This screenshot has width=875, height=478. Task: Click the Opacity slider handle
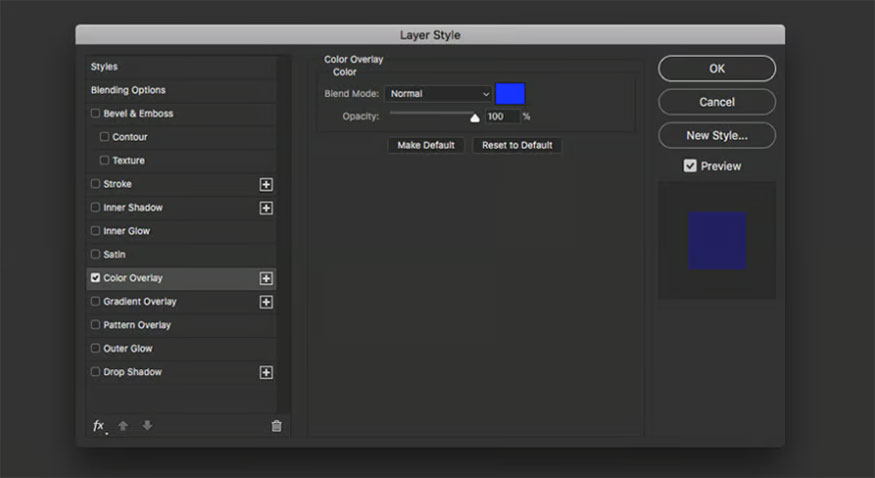(475, 117)
